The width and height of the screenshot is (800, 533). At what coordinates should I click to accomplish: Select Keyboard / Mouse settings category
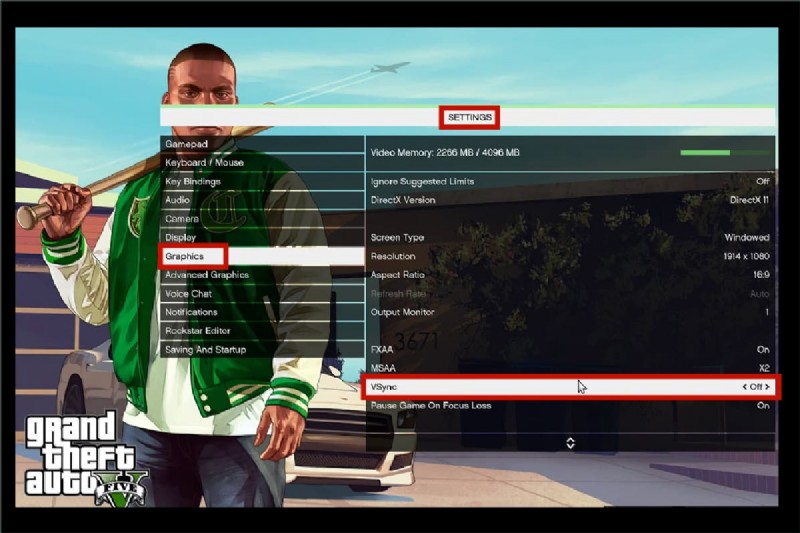(x=262, y=163)
